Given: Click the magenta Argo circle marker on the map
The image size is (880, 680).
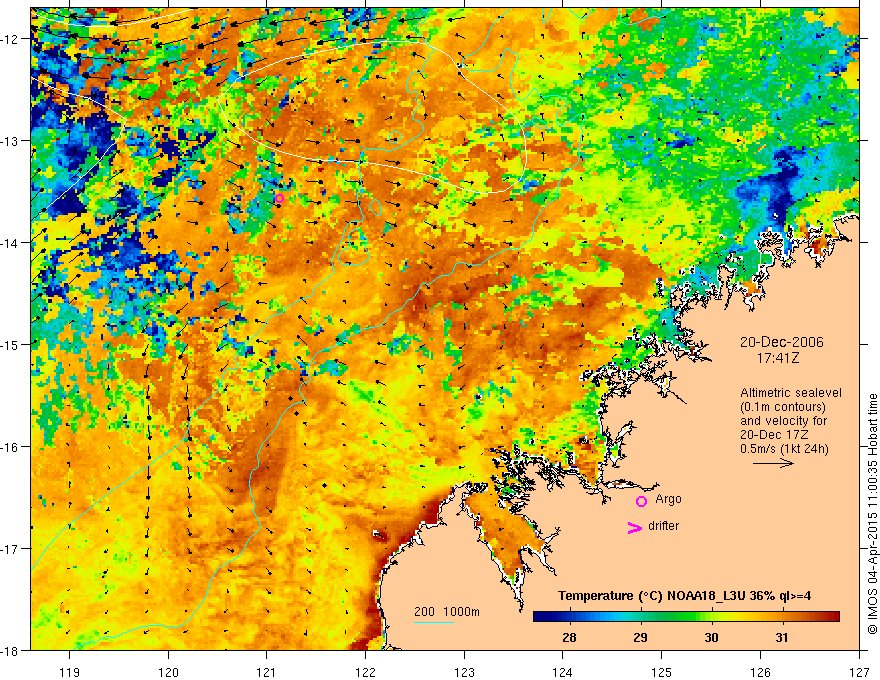Looking at the screenshot, I should coord(279,198).
